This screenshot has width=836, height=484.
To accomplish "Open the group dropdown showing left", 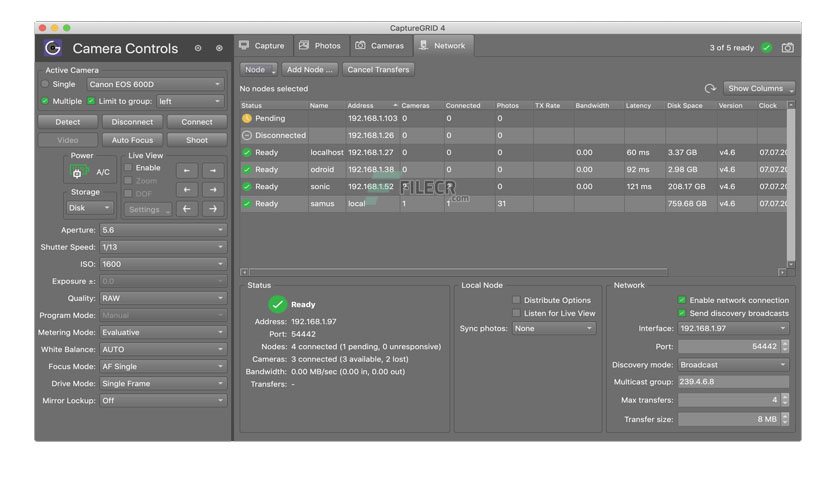I will tap(190, 101).
